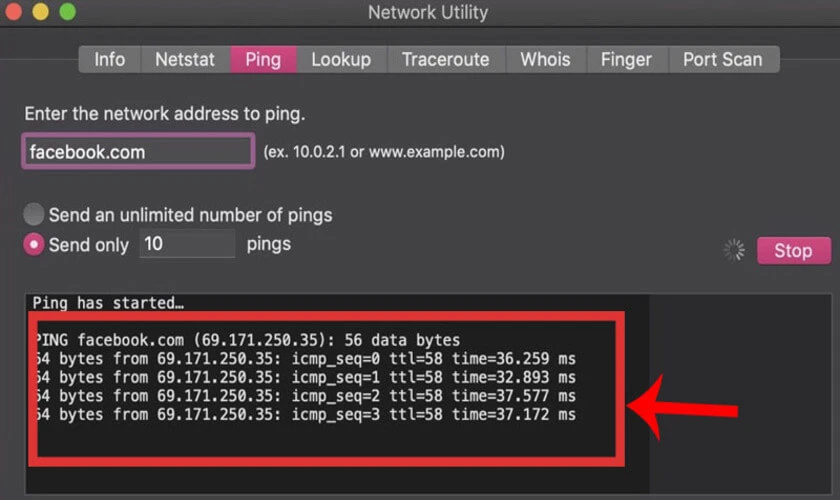Viewport: 840px width, 500px height.
Task: Zoom the window with green button
Action: (x=68, y=11)
